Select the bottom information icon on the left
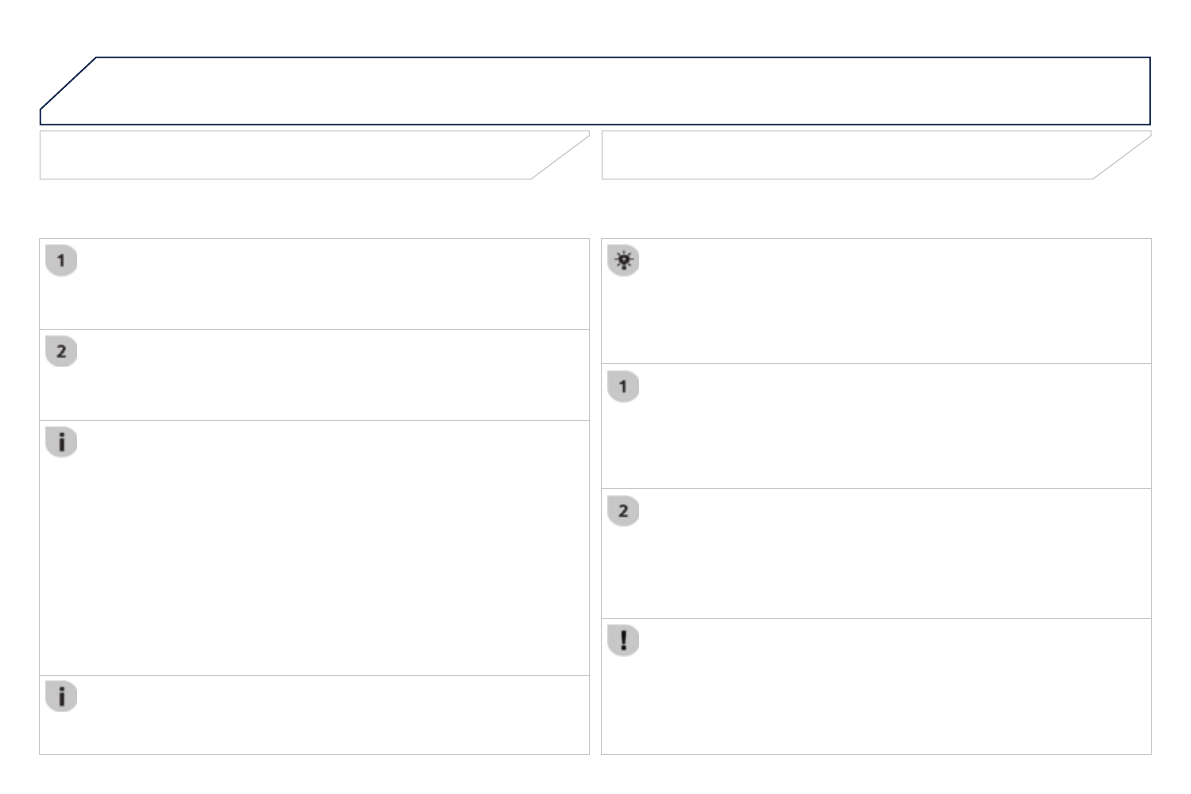This screenshot has width=1191, height=794. (x=63, y=698)
